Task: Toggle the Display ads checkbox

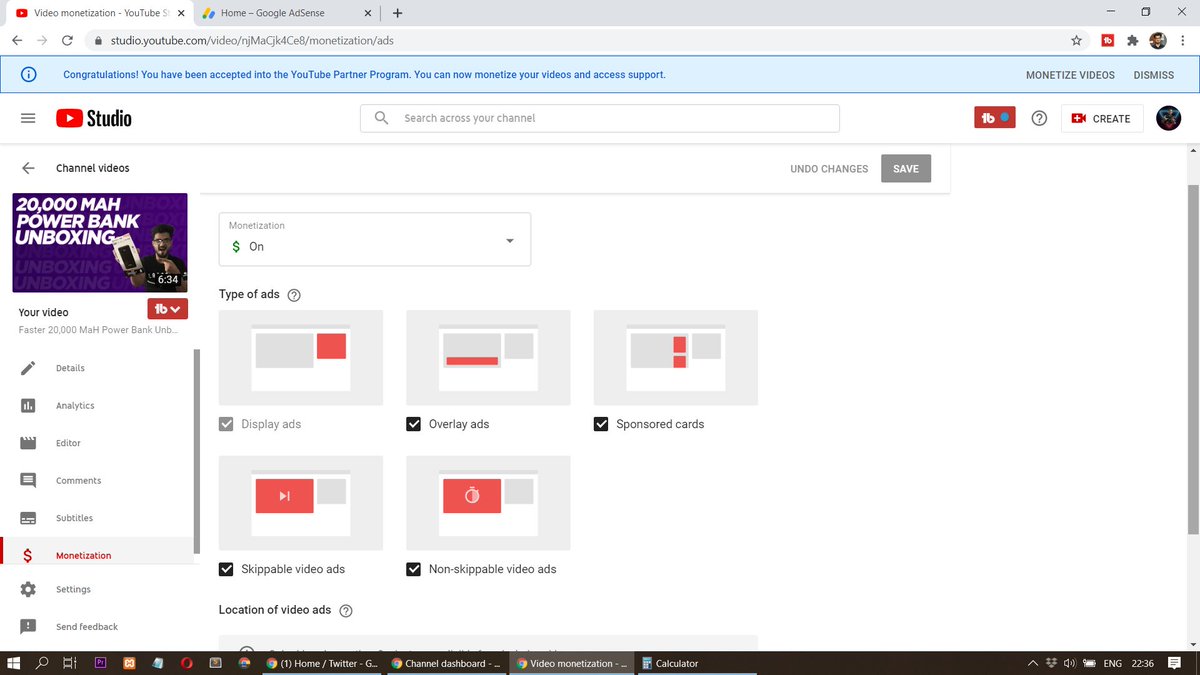Action: coord(226,424)
